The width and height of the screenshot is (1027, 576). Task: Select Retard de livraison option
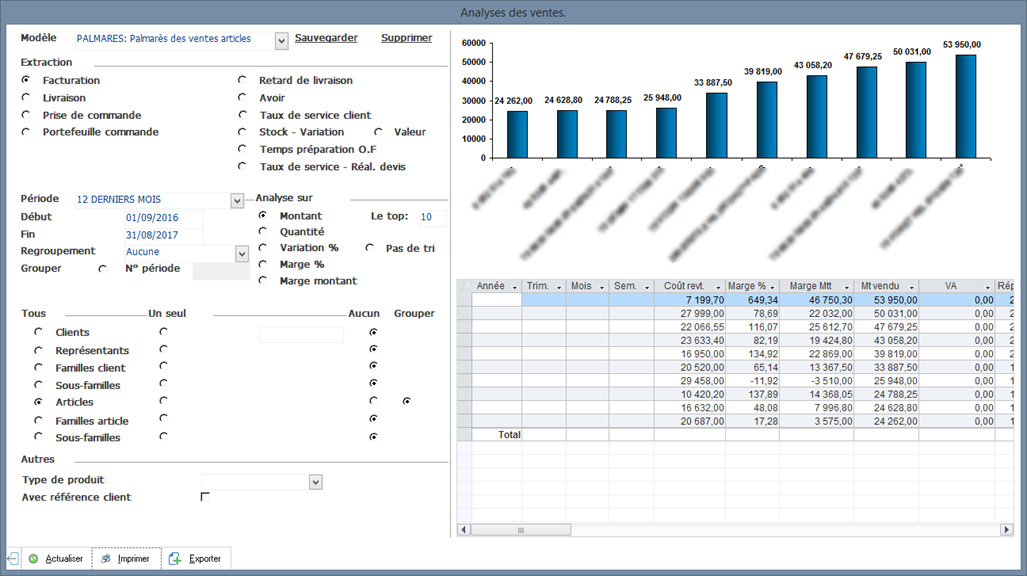click(x=242, y=80)
